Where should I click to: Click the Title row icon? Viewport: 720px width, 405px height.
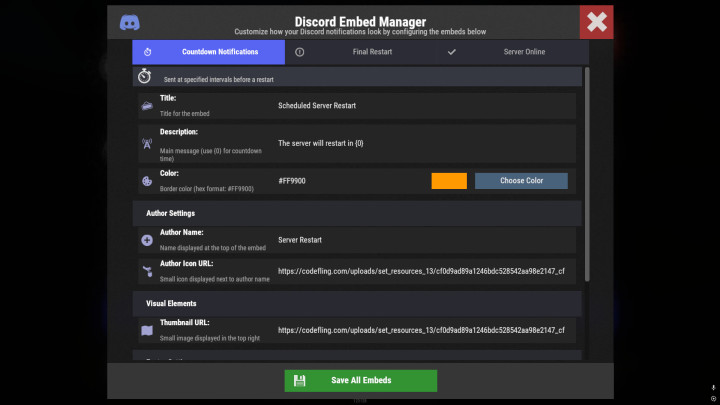[147, 106]
